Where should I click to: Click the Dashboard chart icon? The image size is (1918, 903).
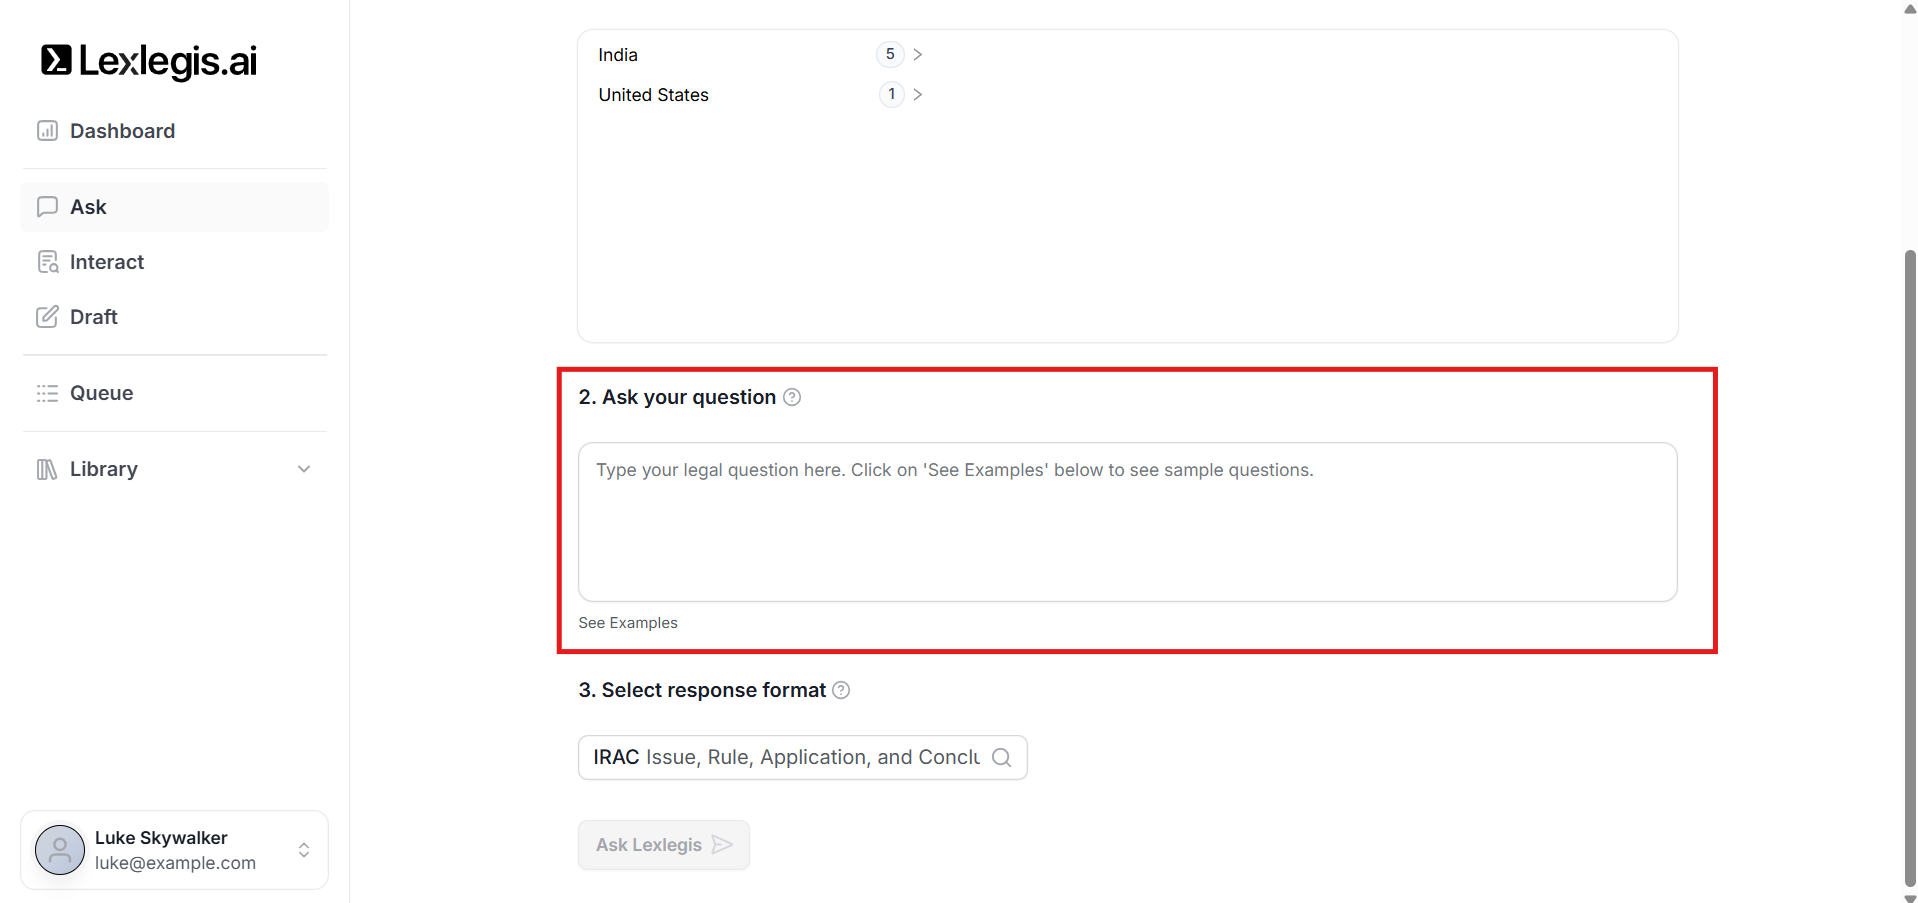click(47, 131)
